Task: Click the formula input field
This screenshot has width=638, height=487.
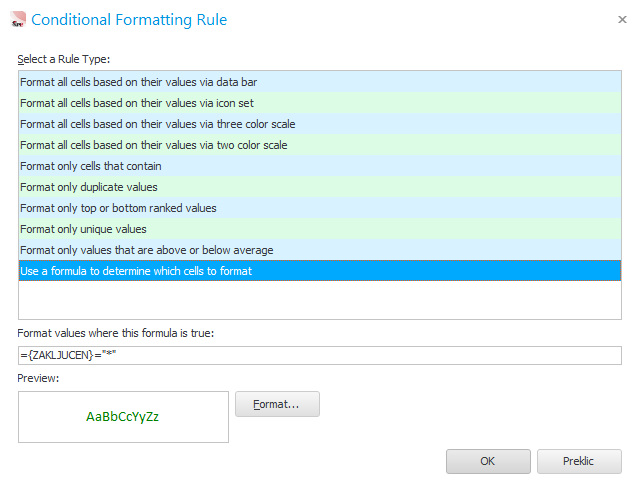Action: (x=319, y=356)
